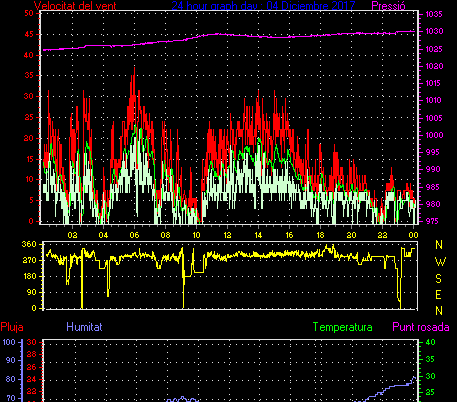The width and height of the screenshot is (457, 402).
Task: Click the 12 hour tick label
Action: click(227, 235)
